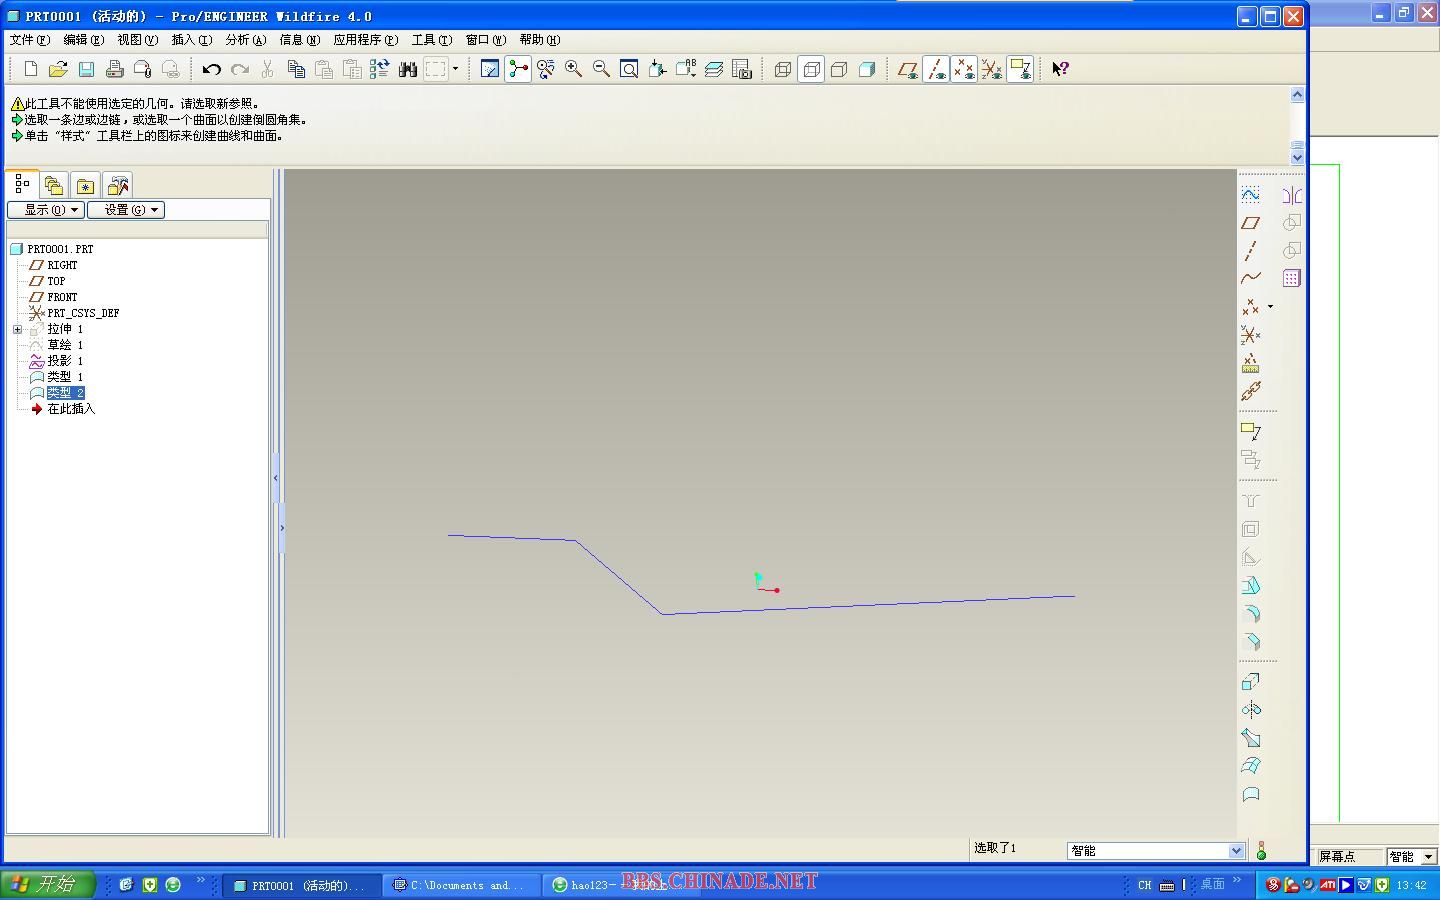Image resolution: width=1440 pixels, height=900 pixels.
Task: Click the binoculars Find icon
Action: (407, 69)
